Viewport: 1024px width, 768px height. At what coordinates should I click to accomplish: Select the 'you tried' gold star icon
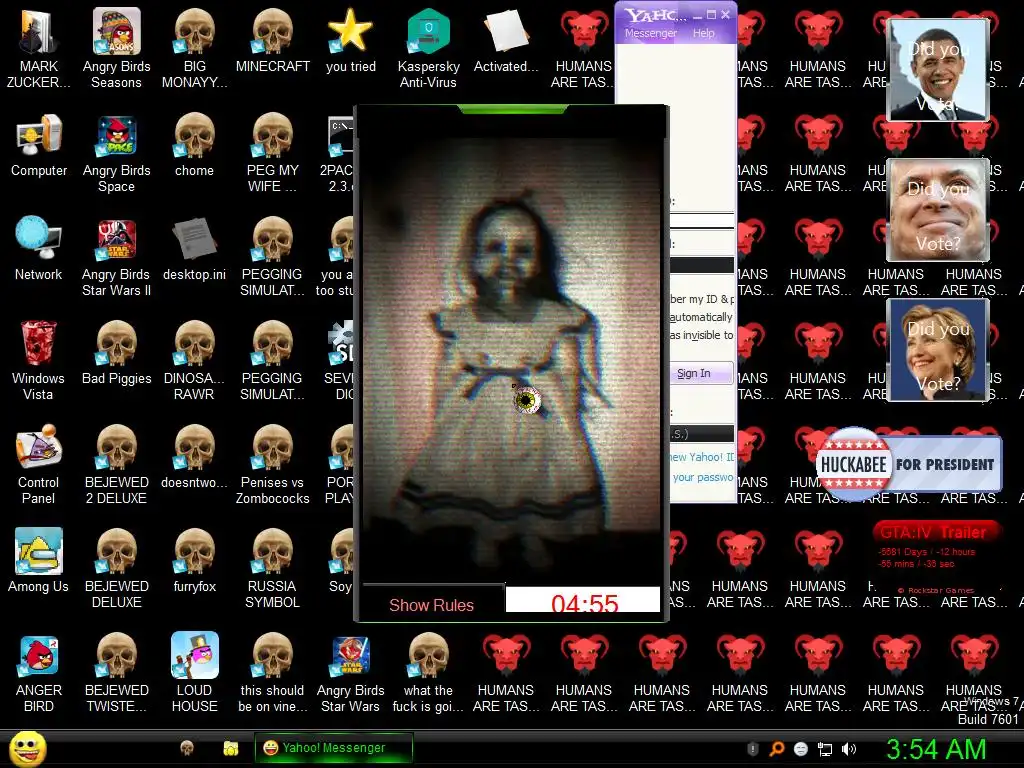point(351,41)
